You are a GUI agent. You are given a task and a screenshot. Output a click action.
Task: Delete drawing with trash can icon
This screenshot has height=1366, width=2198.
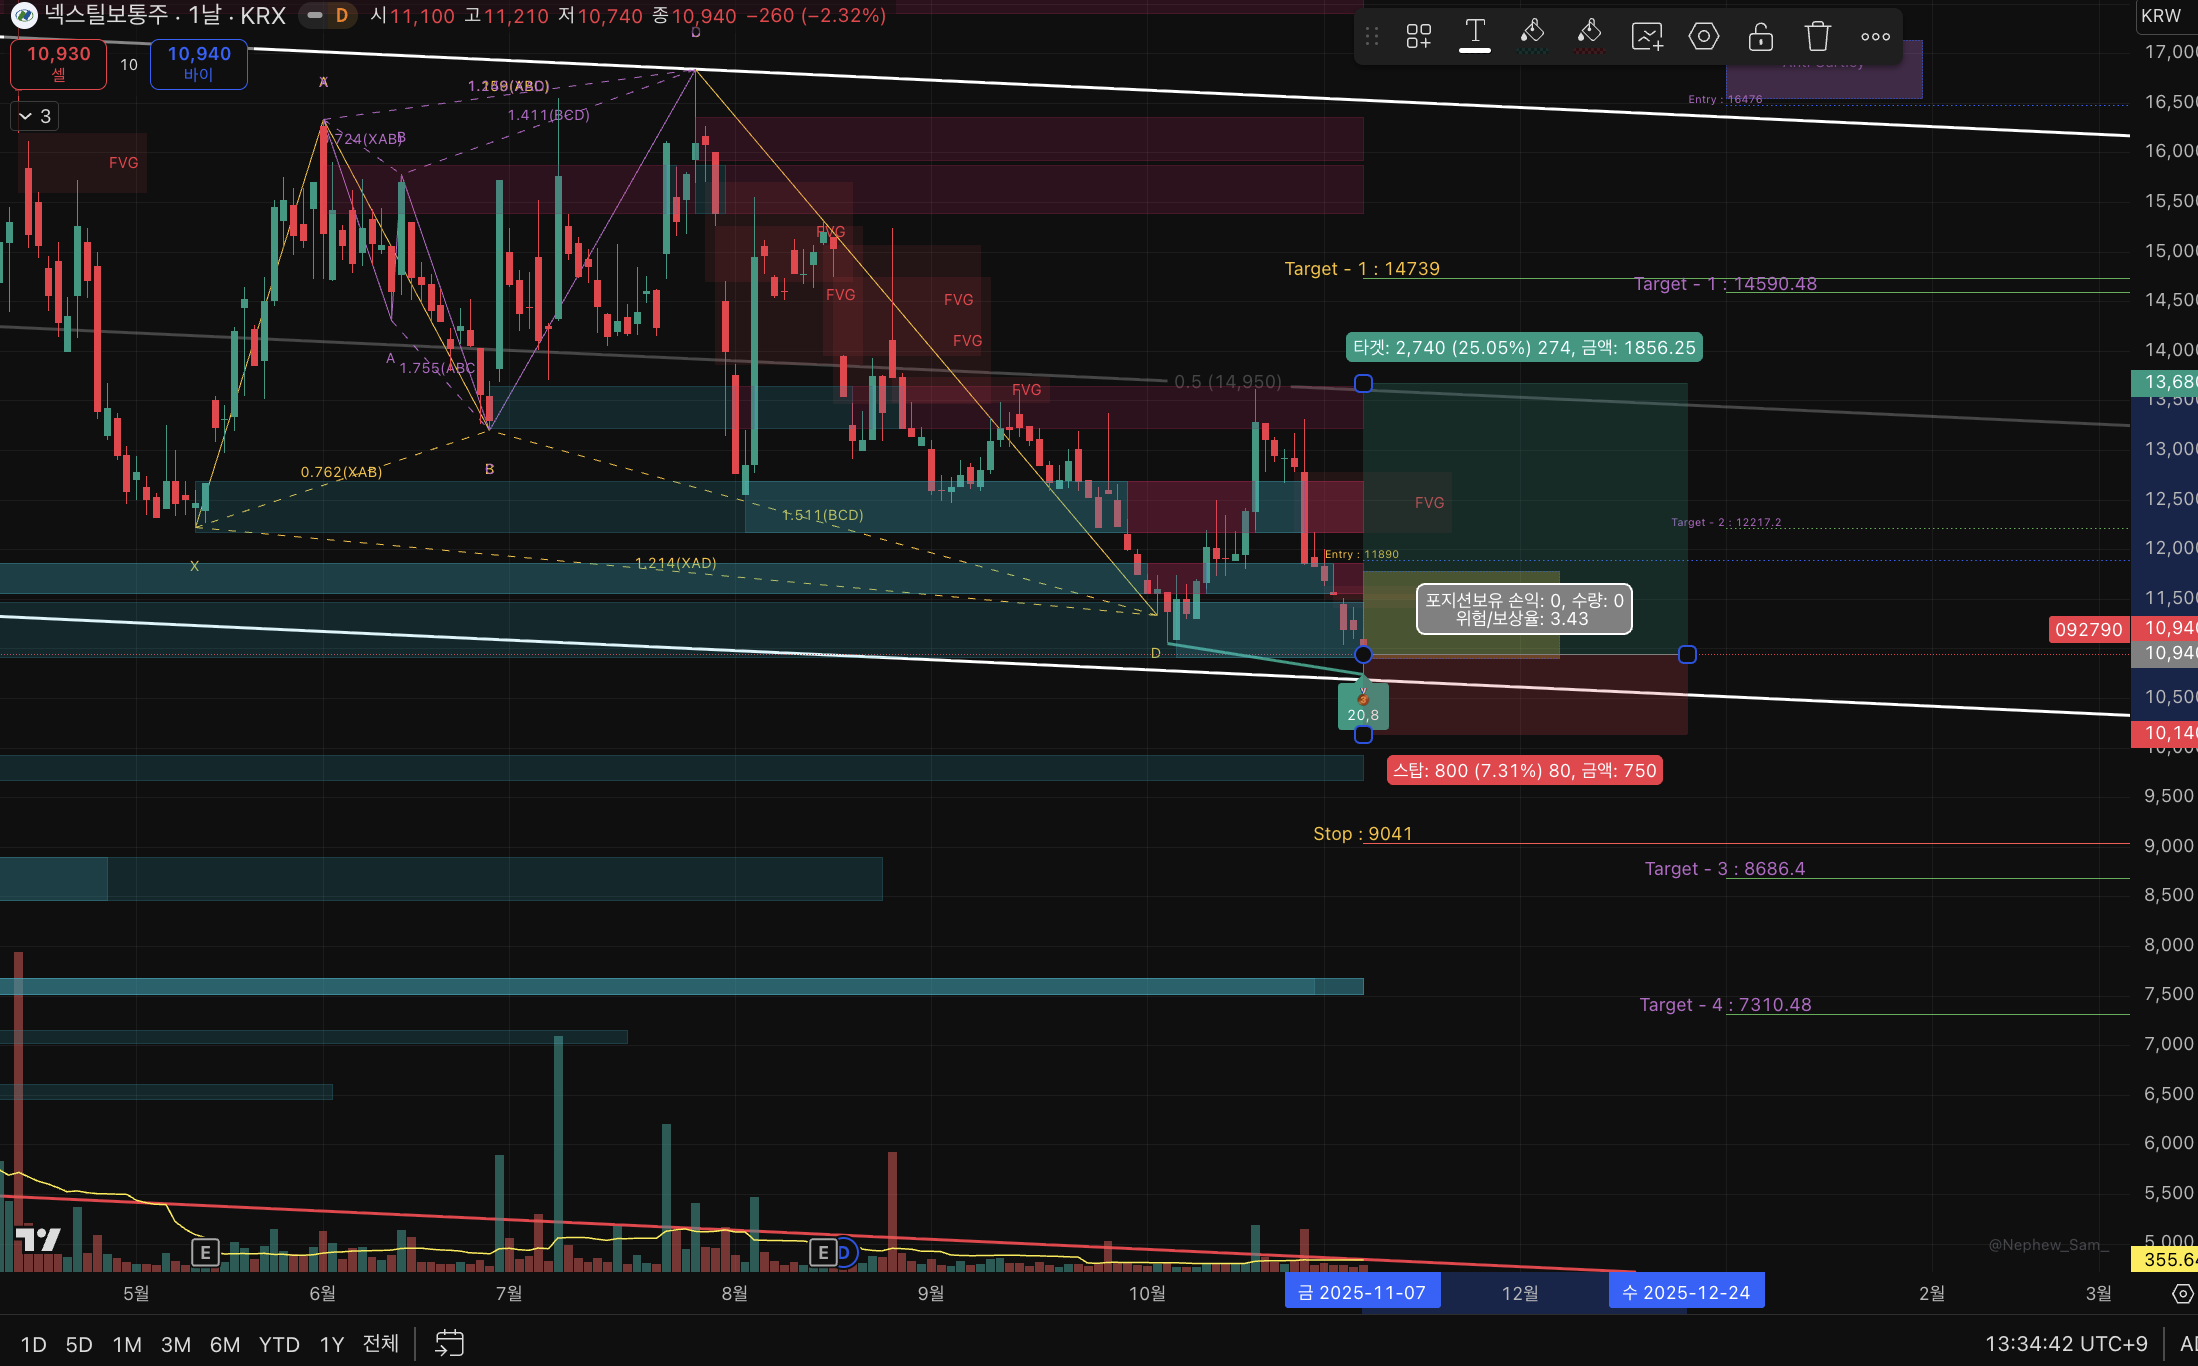pos(1817,37)
